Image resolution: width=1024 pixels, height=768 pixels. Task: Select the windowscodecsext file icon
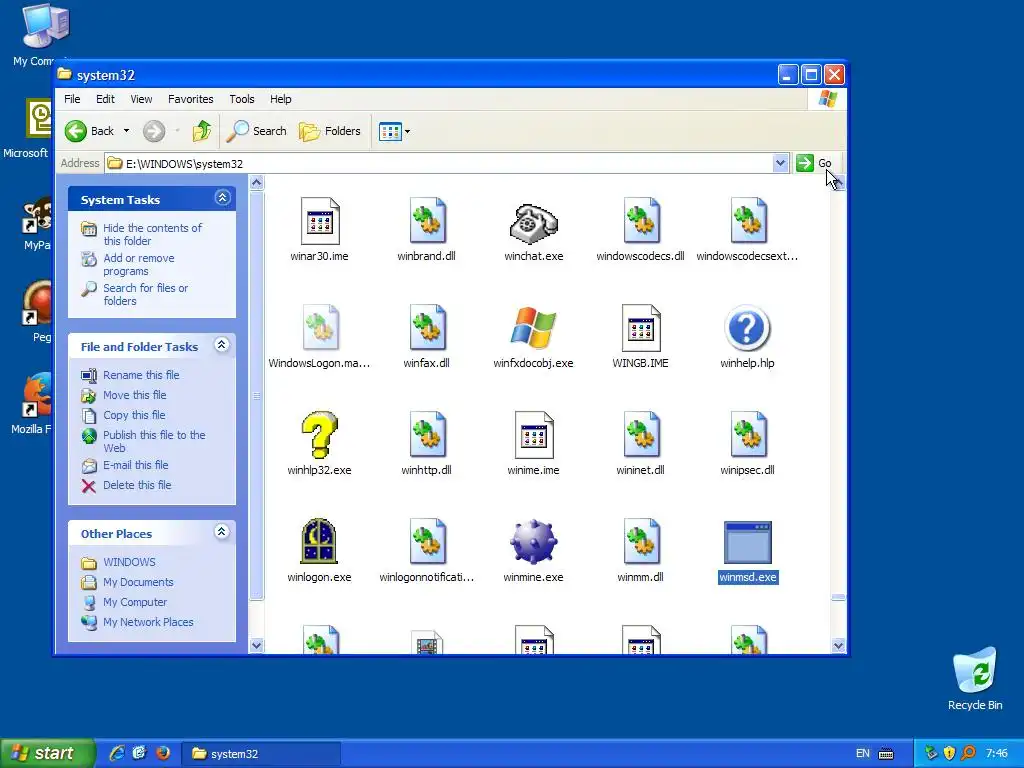point(748,221)
